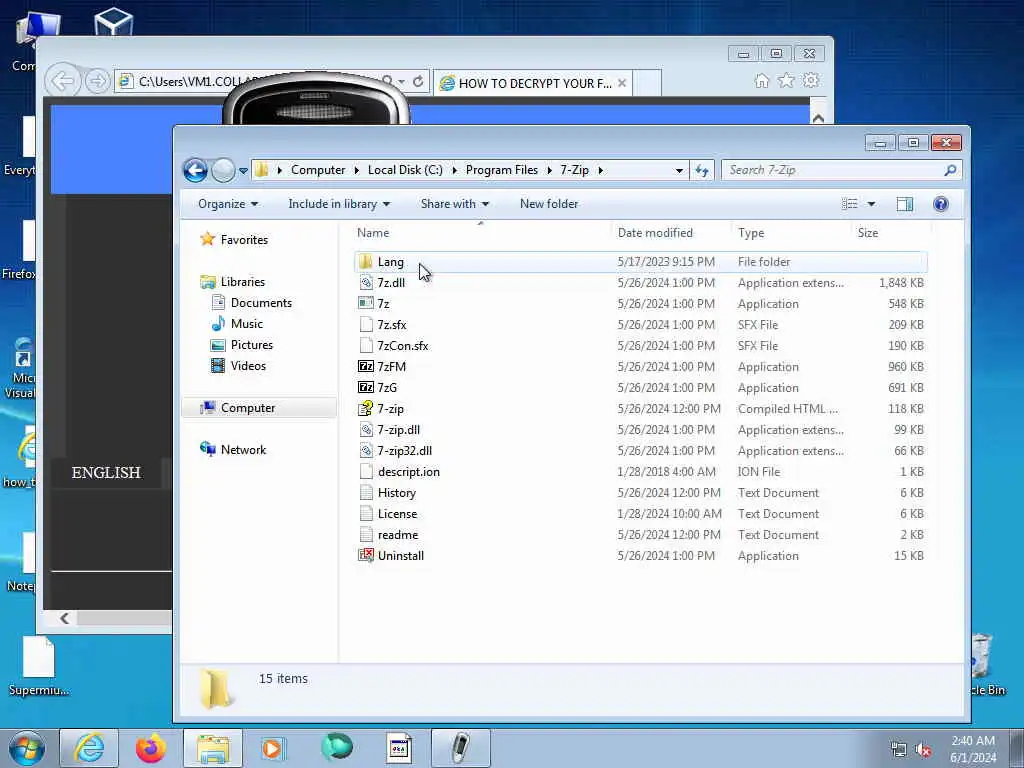Select the 7-zip compiled HTML help icon
1024x768 pixels.
[366, 409]
